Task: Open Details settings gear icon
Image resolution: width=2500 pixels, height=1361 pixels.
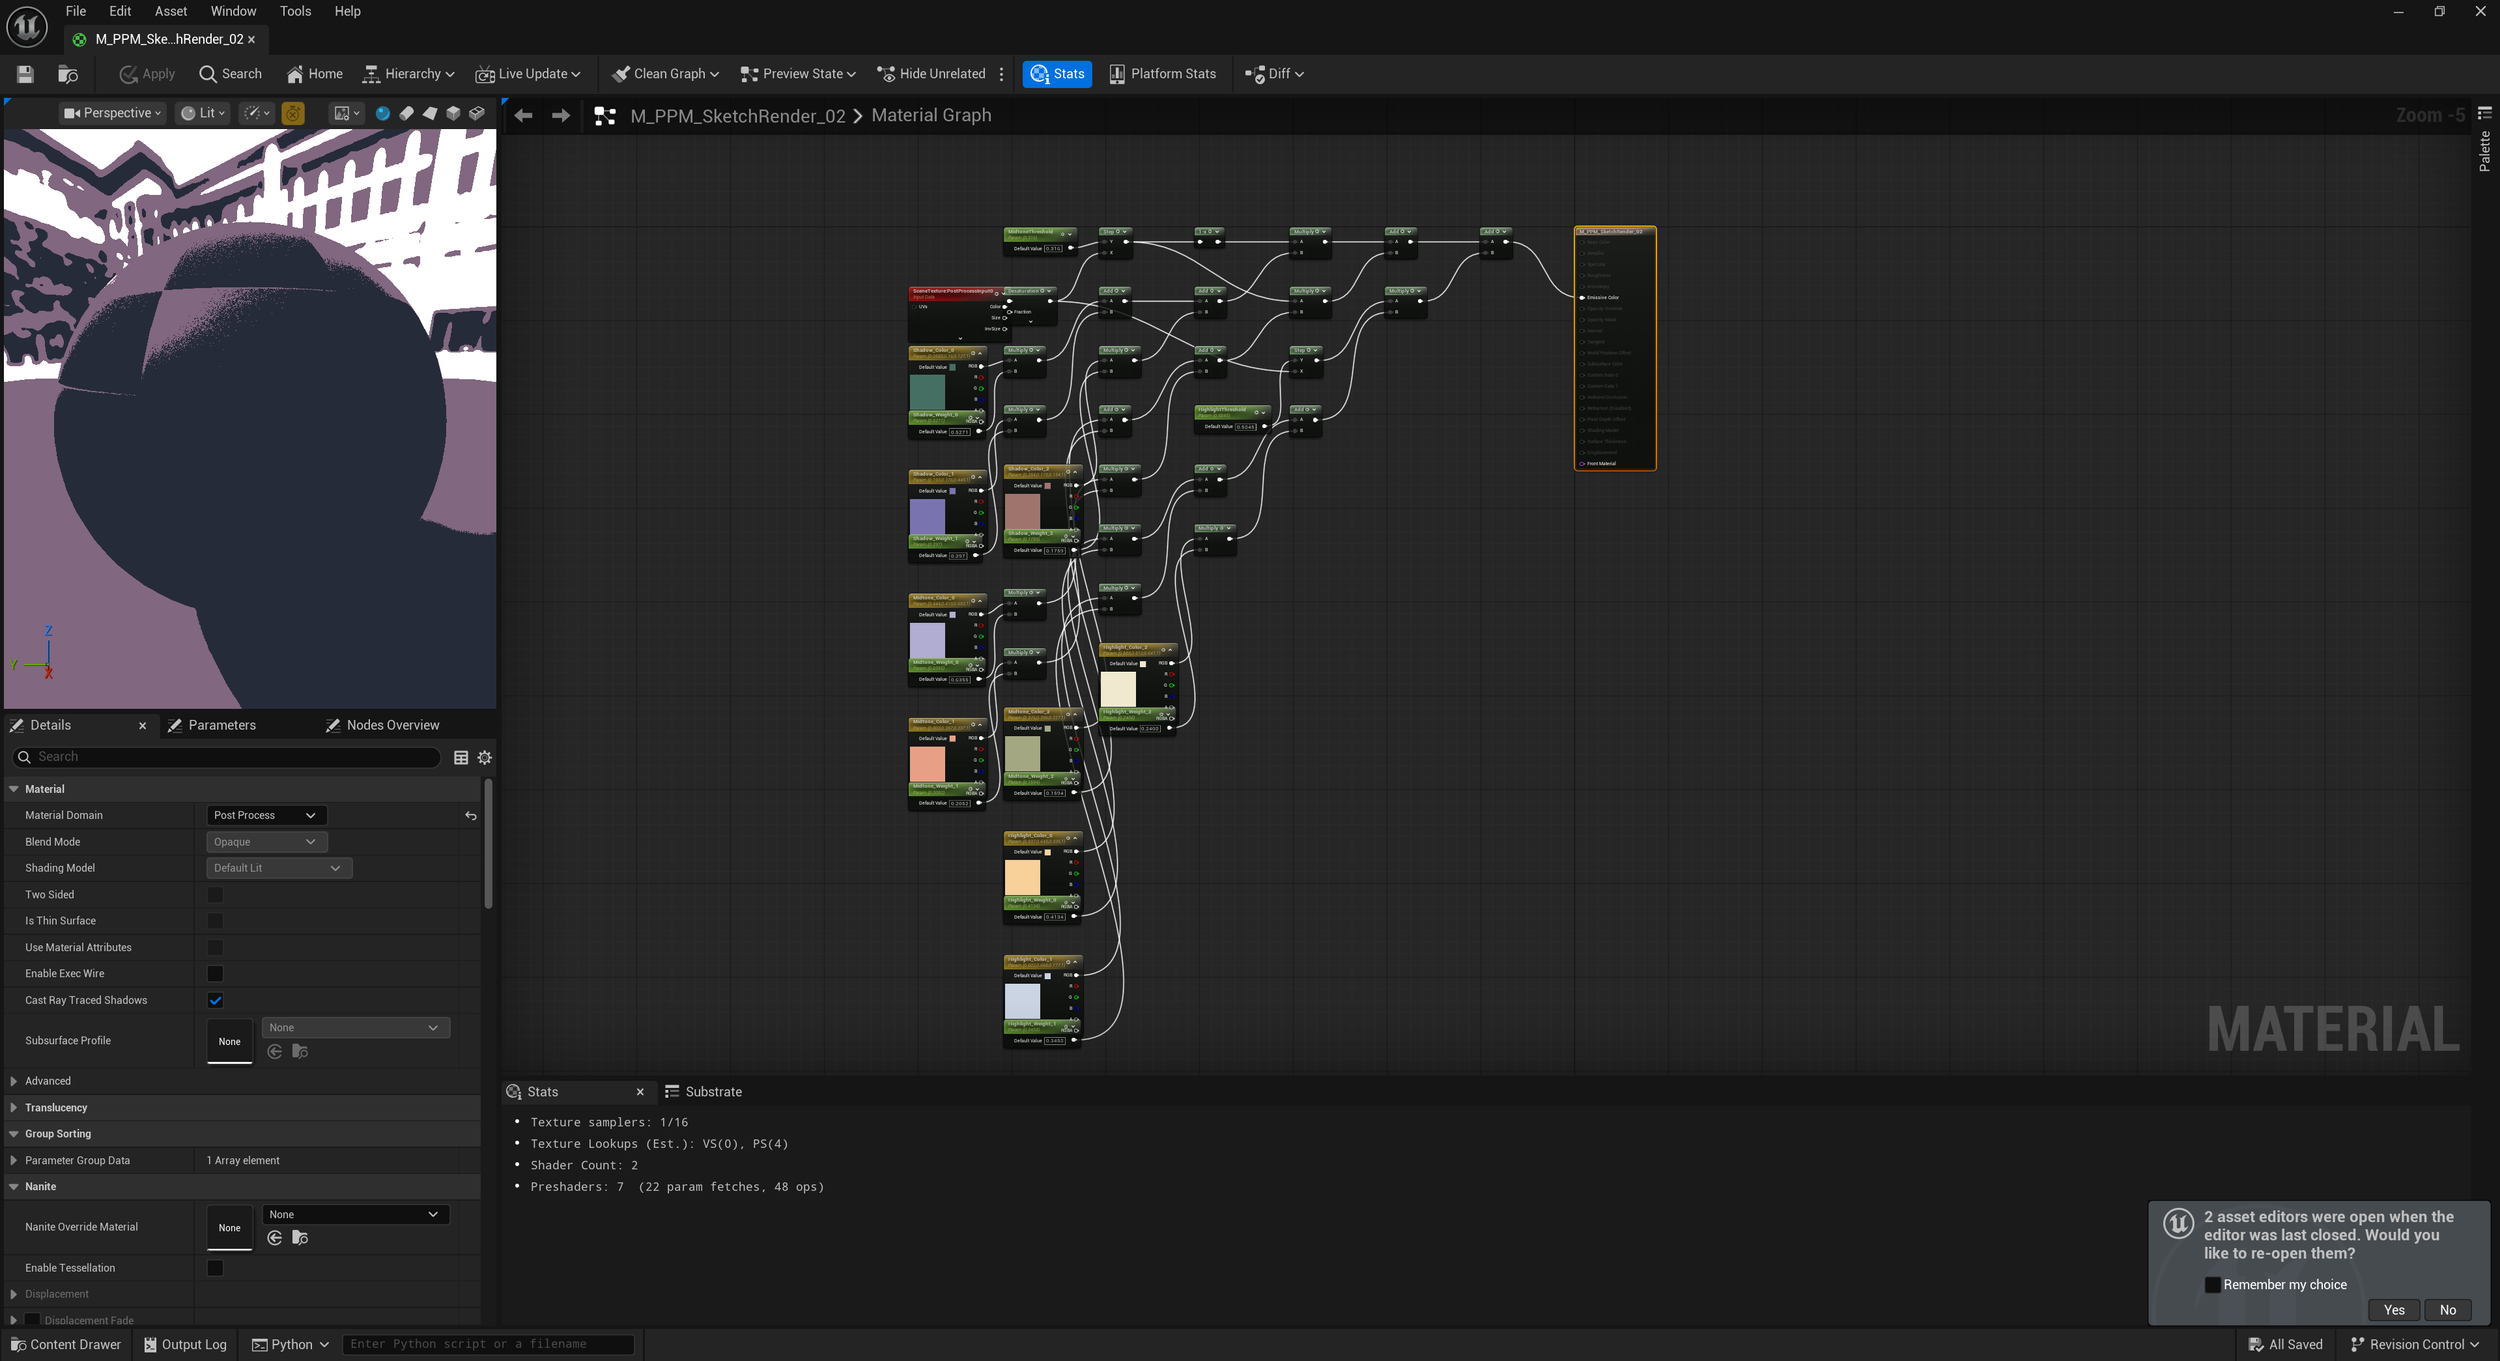Action: (485, 758)
